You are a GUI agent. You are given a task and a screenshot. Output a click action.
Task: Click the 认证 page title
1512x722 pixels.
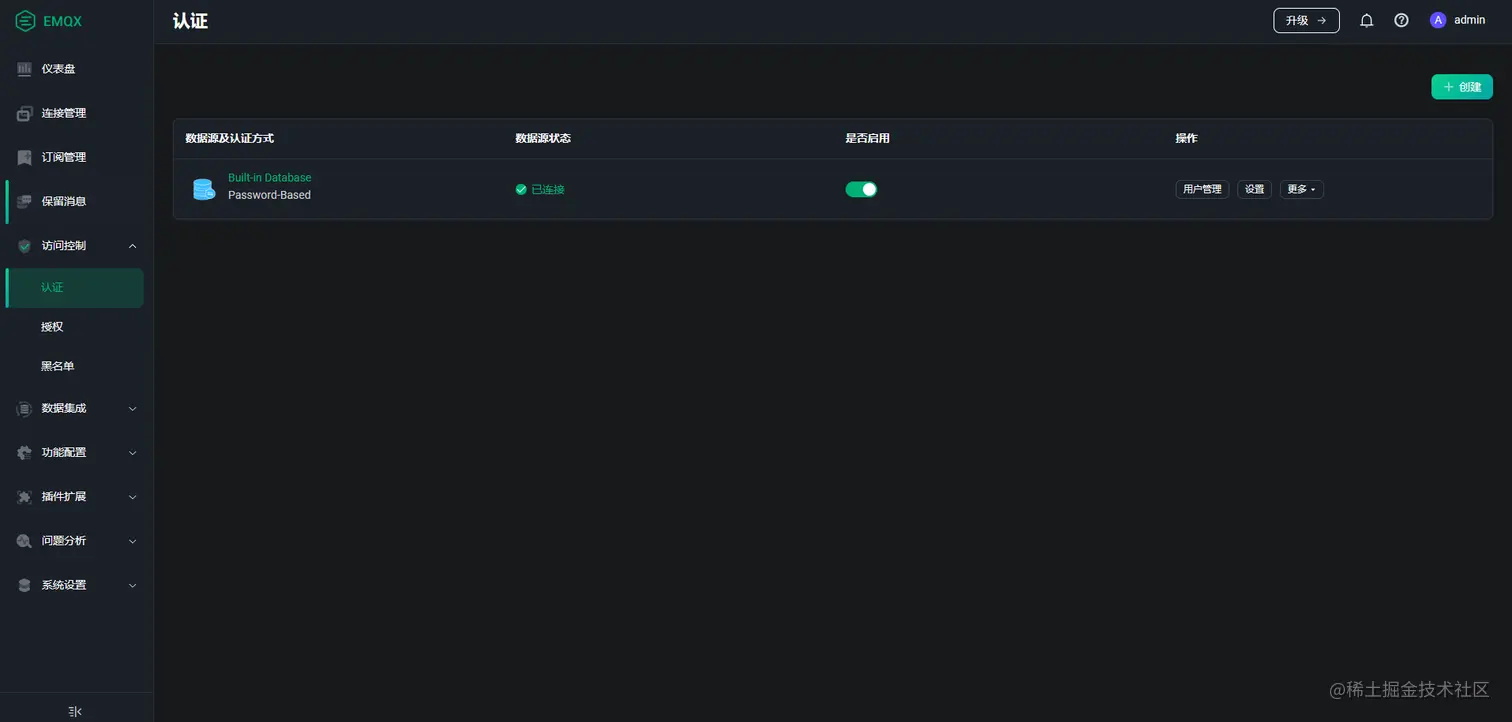190,21
